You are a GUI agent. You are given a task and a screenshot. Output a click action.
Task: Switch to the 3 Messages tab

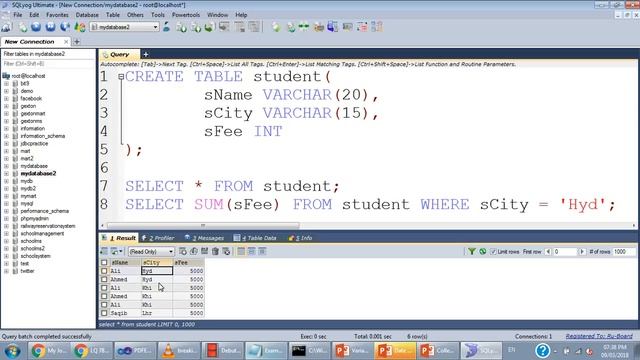(204, 238)
